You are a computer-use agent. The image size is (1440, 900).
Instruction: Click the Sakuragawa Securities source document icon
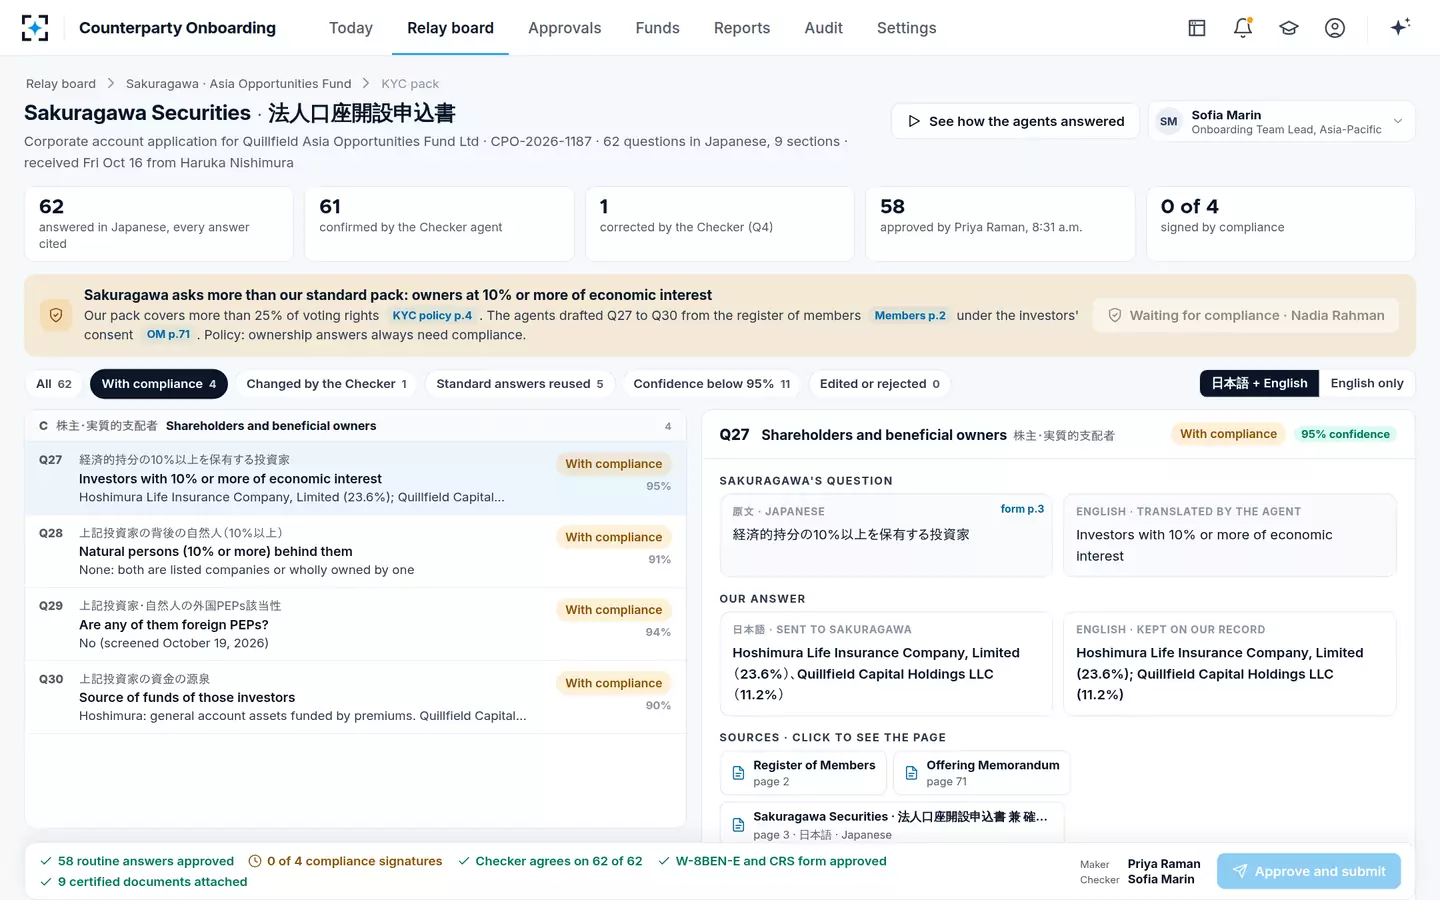(738, 825)
